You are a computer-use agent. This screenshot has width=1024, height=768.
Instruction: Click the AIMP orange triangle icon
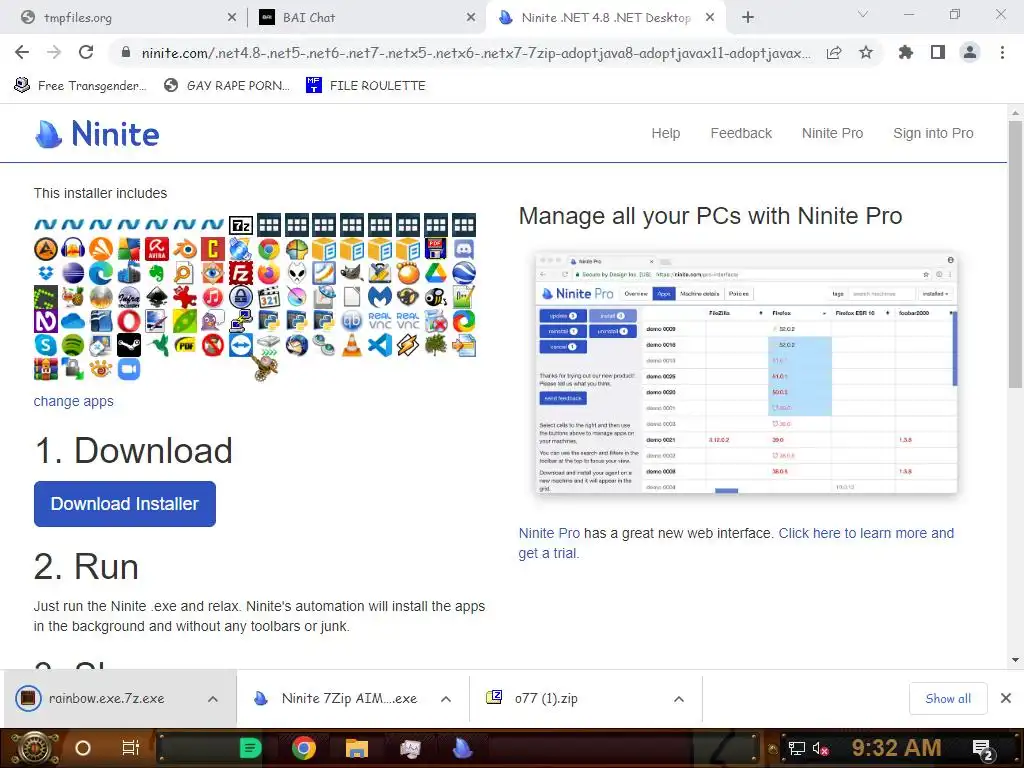[46, 249]
